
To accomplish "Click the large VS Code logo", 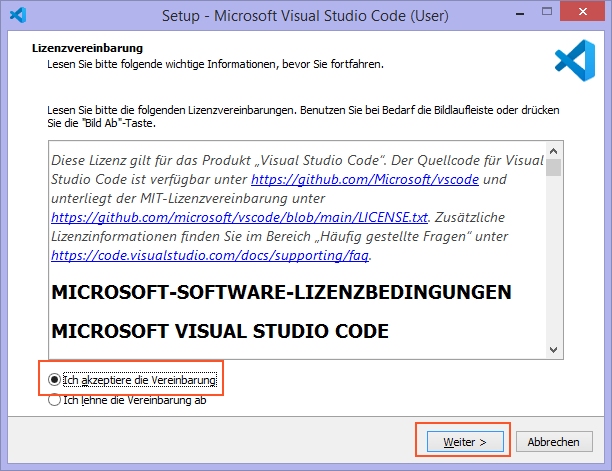I will (575, 60).
